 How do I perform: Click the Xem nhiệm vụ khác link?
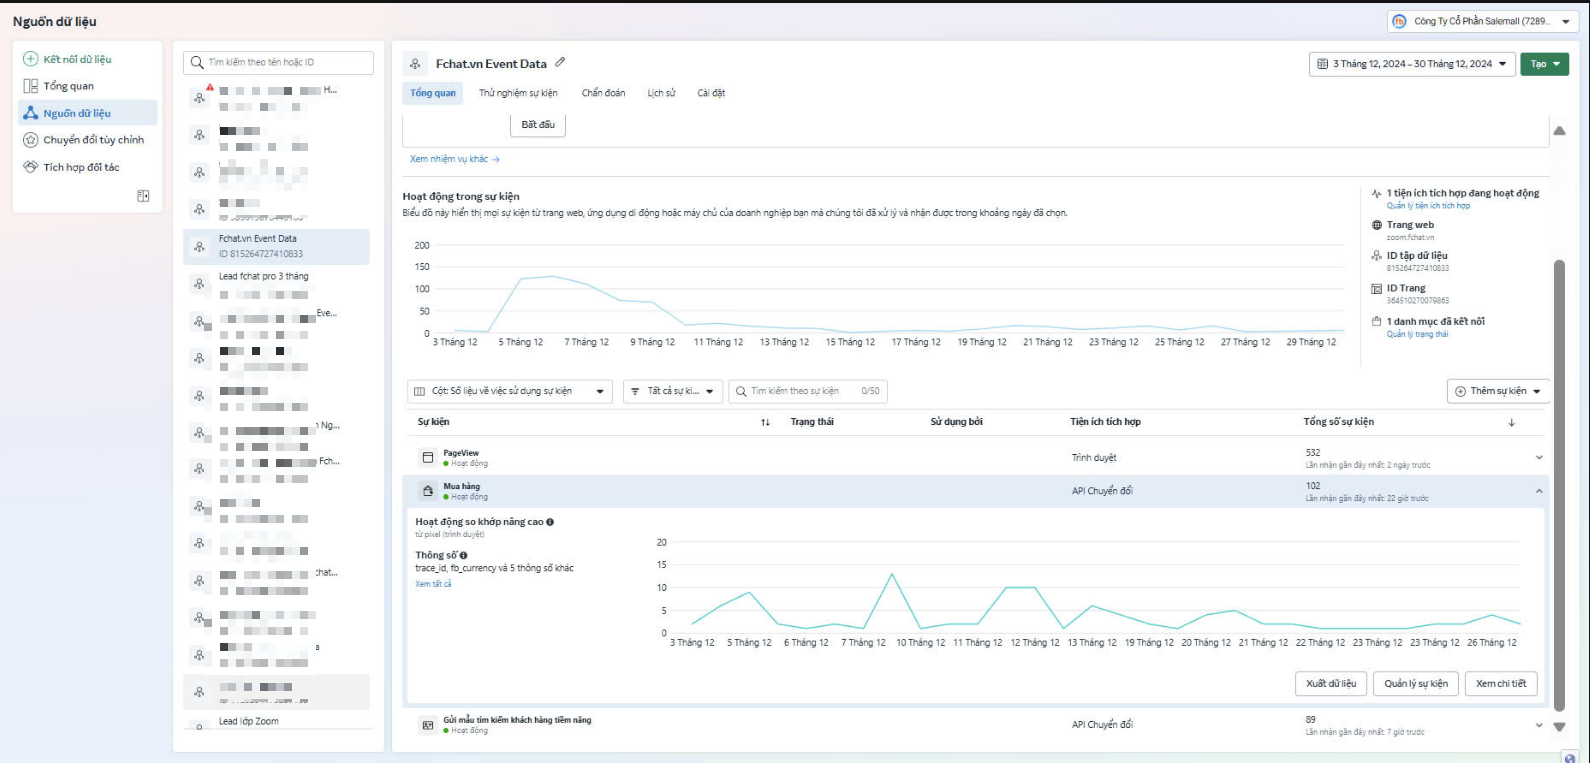click(454, 159)
